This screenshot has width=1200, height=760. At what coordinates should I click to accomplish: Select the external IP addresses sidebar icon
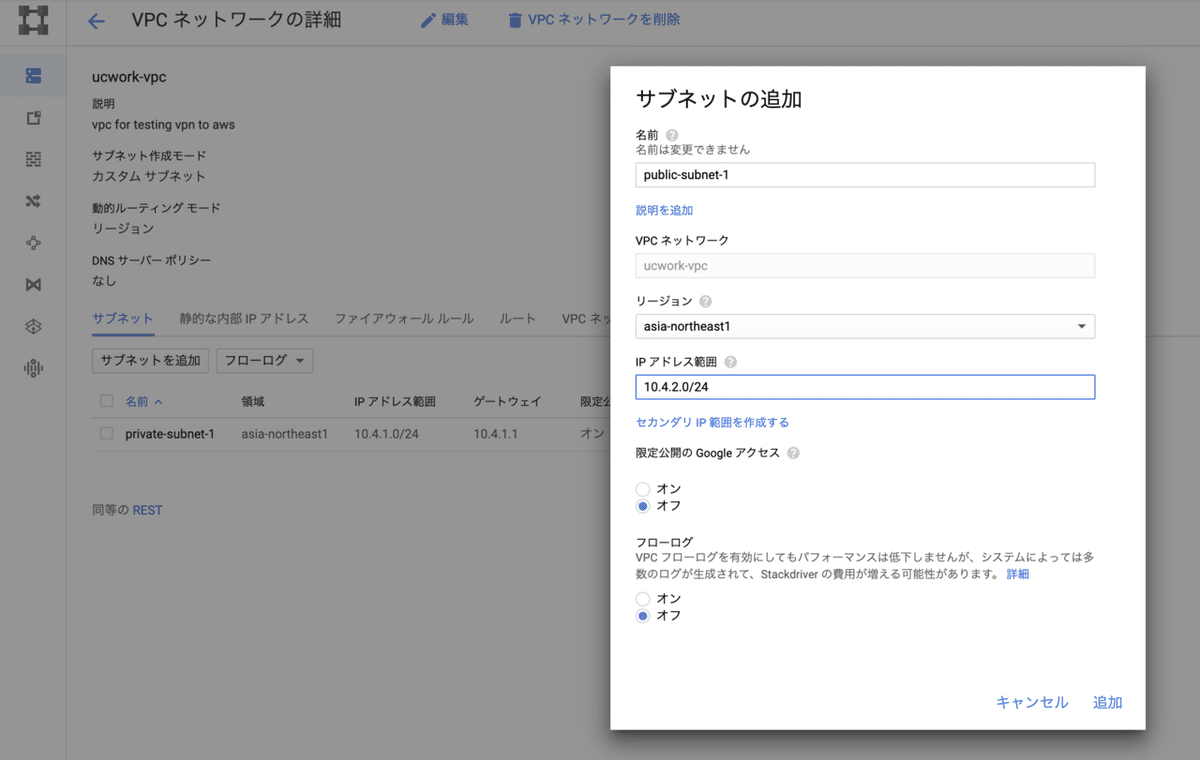tap(33, 117)
